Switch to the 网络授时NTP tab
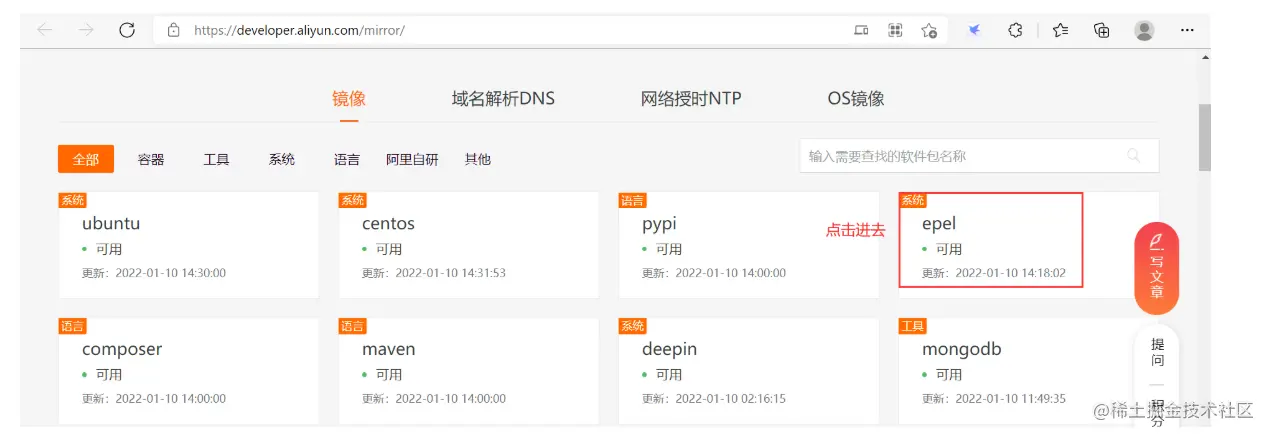This screenshot has height=436, width=1269. (x=691, y=99)
